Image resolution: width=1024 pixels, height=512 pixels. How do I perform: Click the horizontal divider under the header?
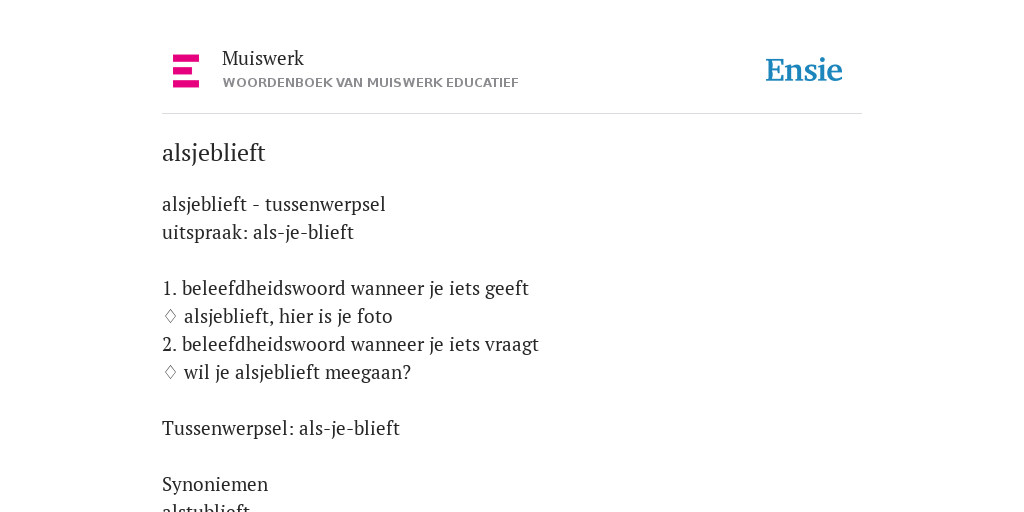tap(512, 114)
